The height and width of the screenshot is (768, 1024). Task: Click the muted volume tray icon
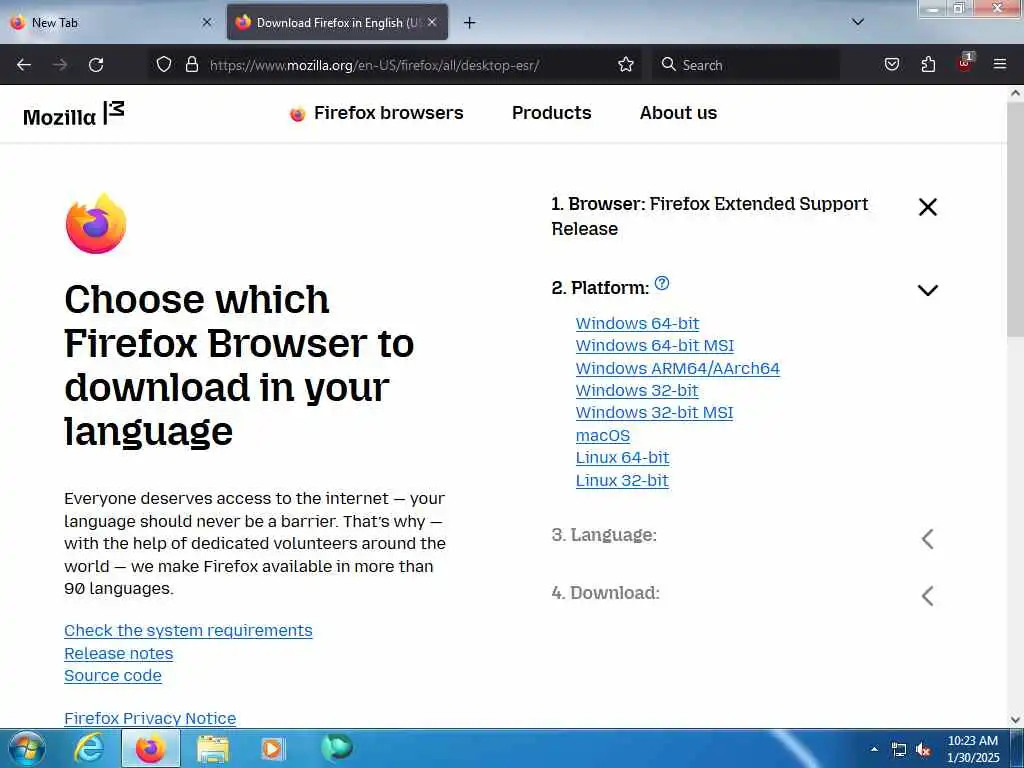pyautogui.click(x=923, y=750)
